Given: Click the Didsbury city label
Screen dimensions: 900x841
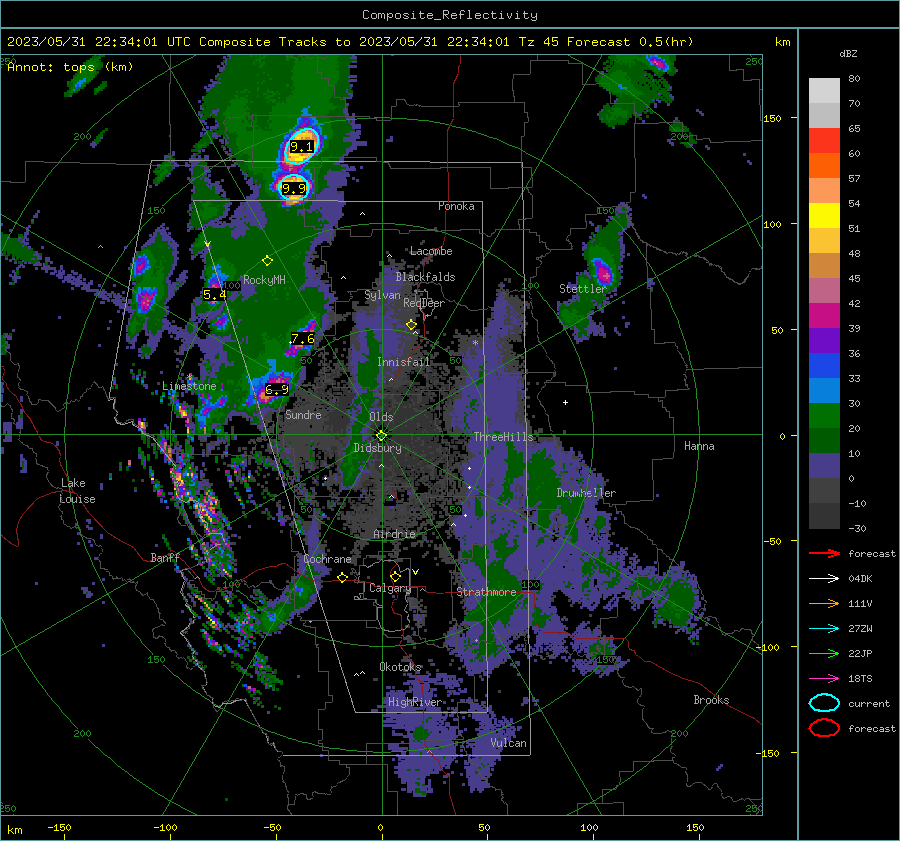Looking at the screenshot, I should click(377, 448).
